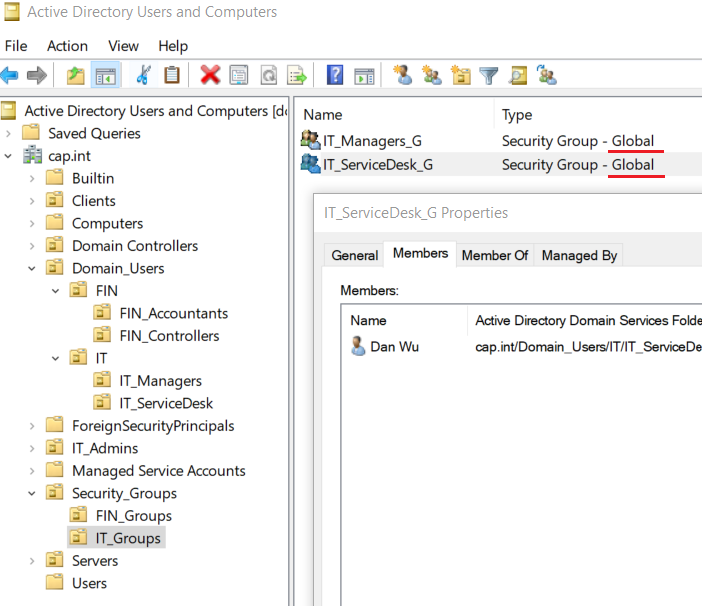Click the Refresh toolbar icon

click(x=268, y=75)
